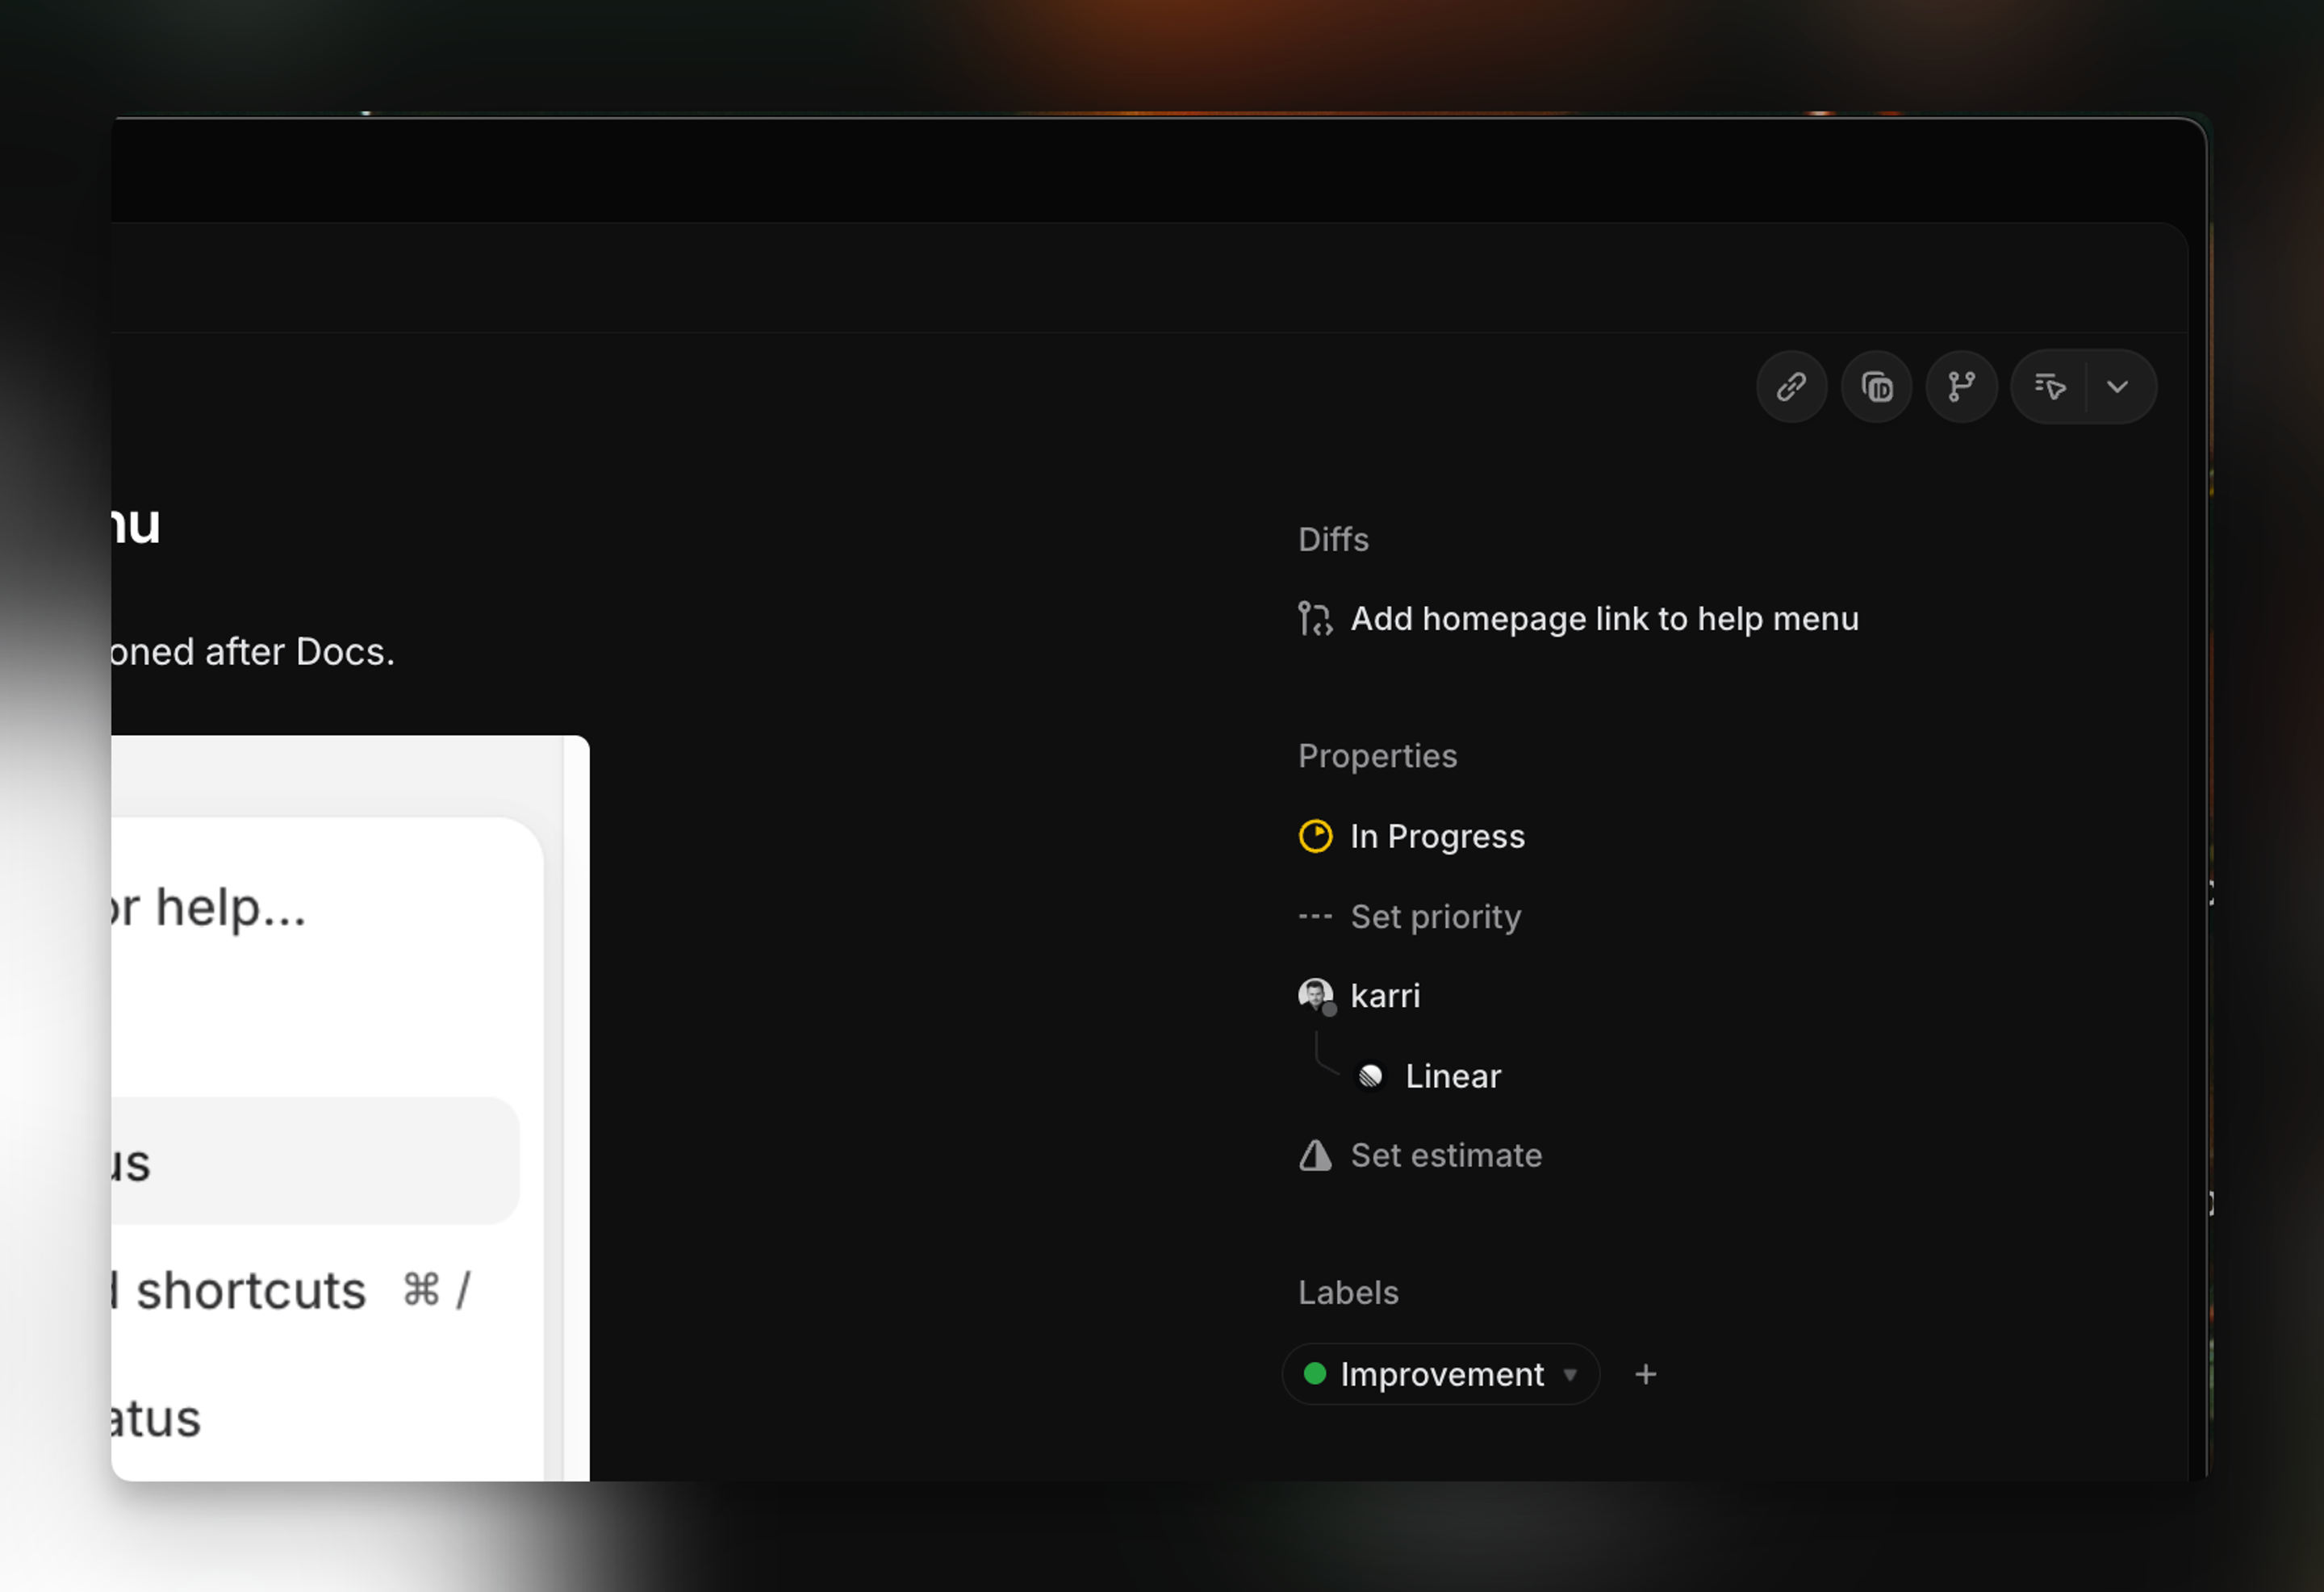Click the Labels section heading
This screenshot has width=2324, height=1592.
1348,1293
